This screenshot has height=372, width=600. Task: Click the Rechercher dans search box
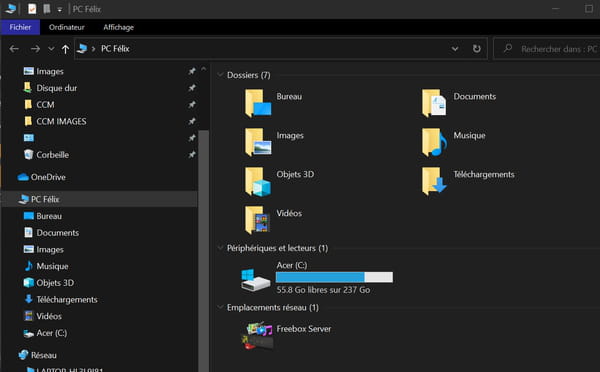coord(547,49)
